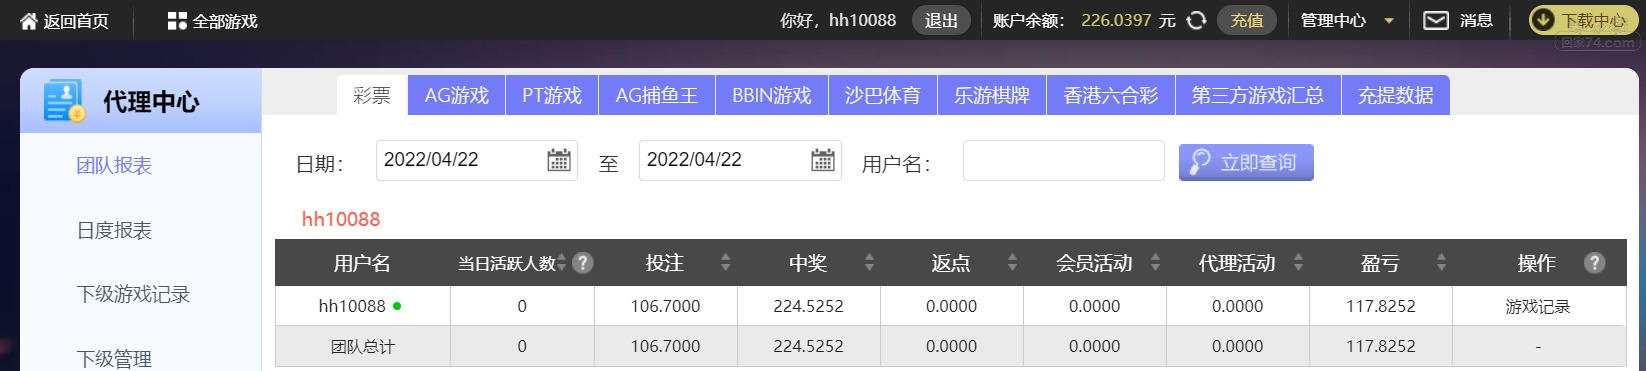Click the 用户名 input field
The image size is (1646, 371).
(1064, 161)
